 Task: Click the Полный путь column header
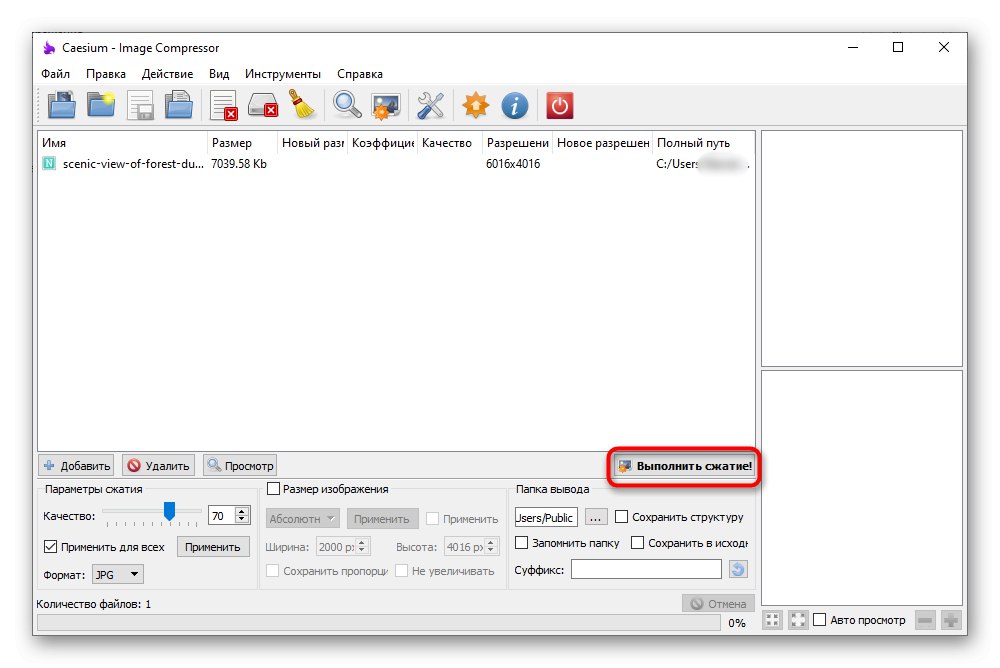coord(705,143)
